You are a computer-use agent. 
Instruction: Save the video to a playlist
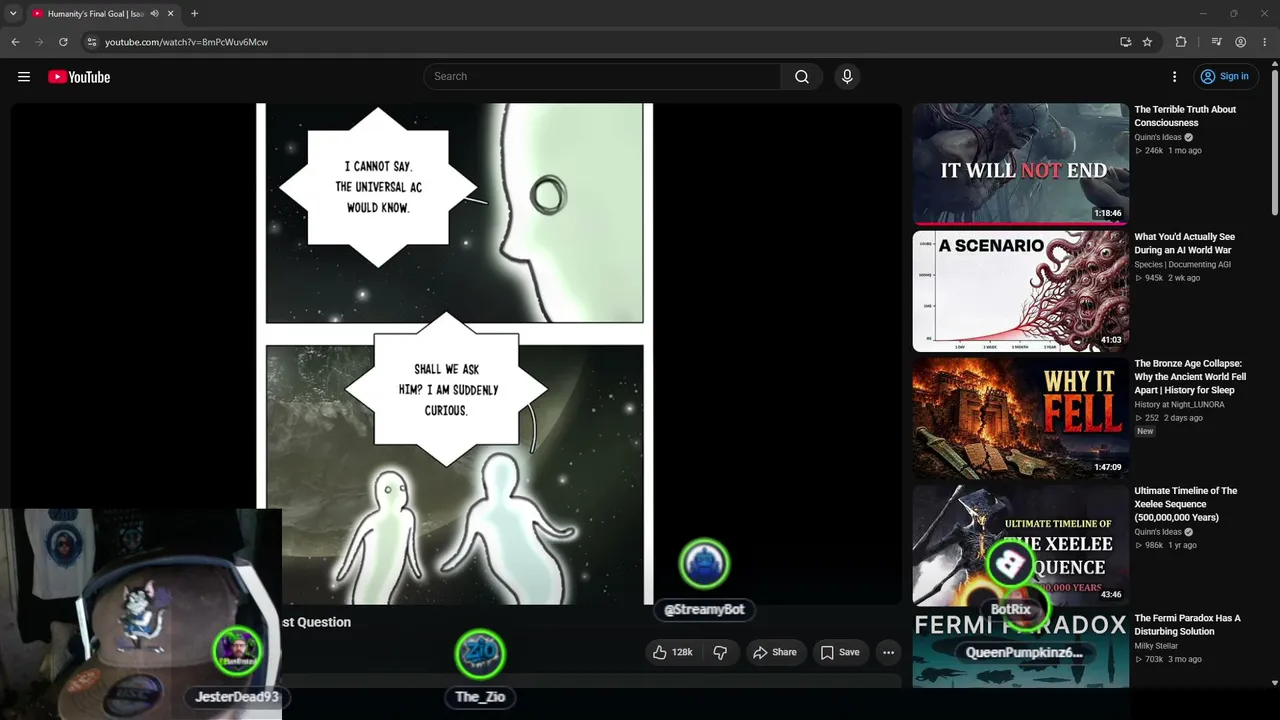840,652
